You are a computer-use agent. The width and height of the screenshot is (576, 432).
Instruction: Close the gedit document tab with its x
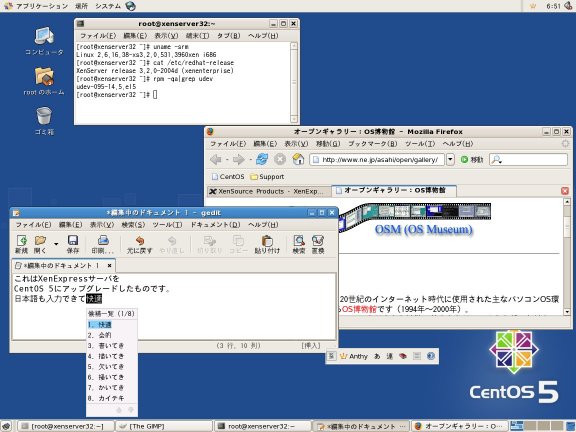pyautogui.click(x=109, y=265)
